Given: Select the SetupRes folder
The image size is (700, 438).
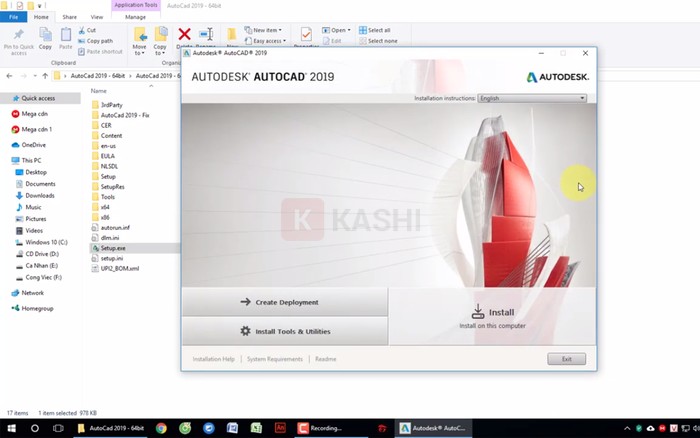Looking at the screenshot, I should tap(112, 187).
